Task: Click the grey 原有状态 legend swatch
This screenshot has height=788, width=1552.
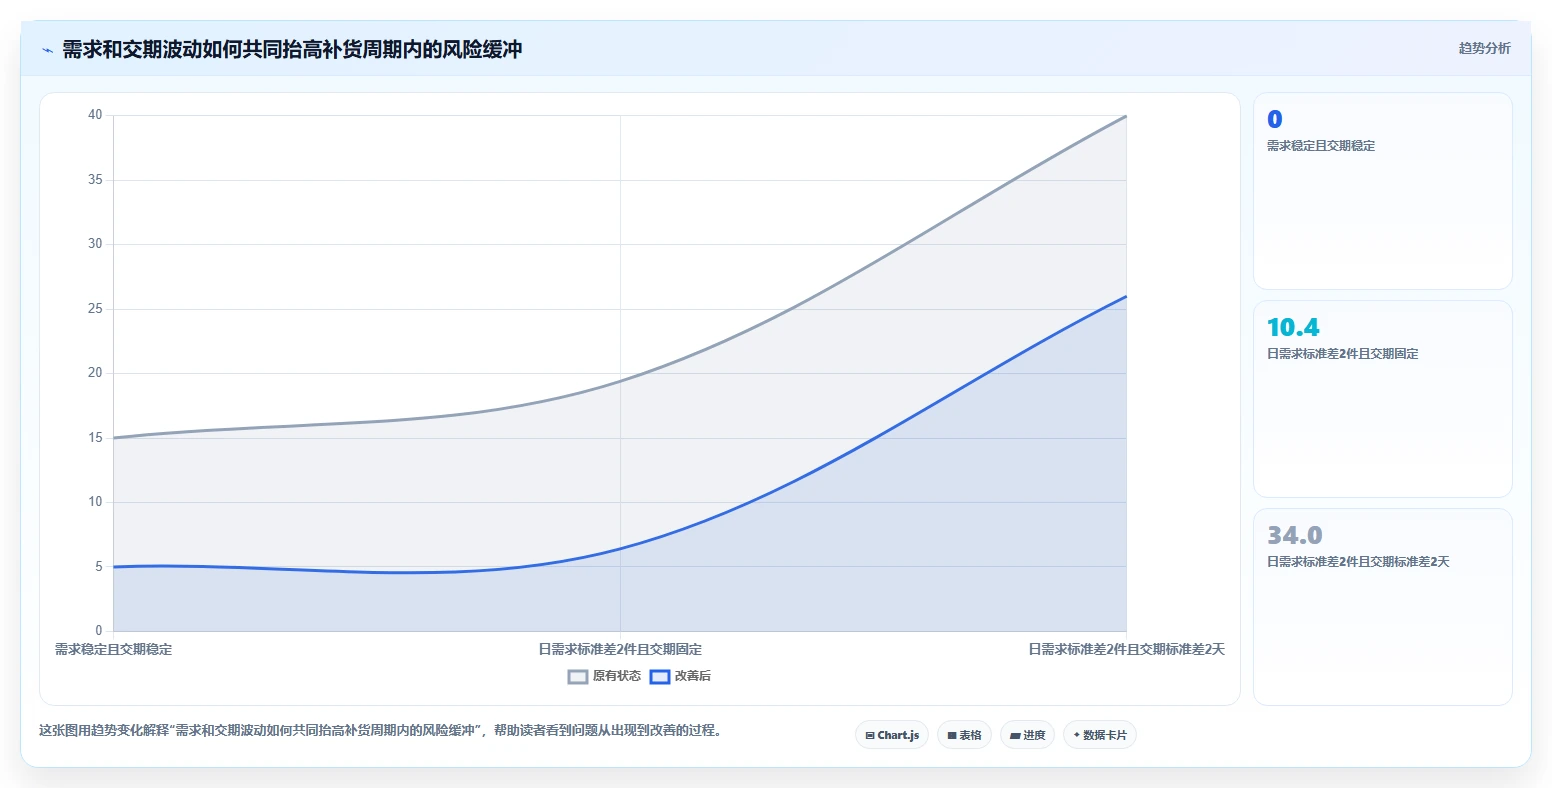Action: coord(578,677)
